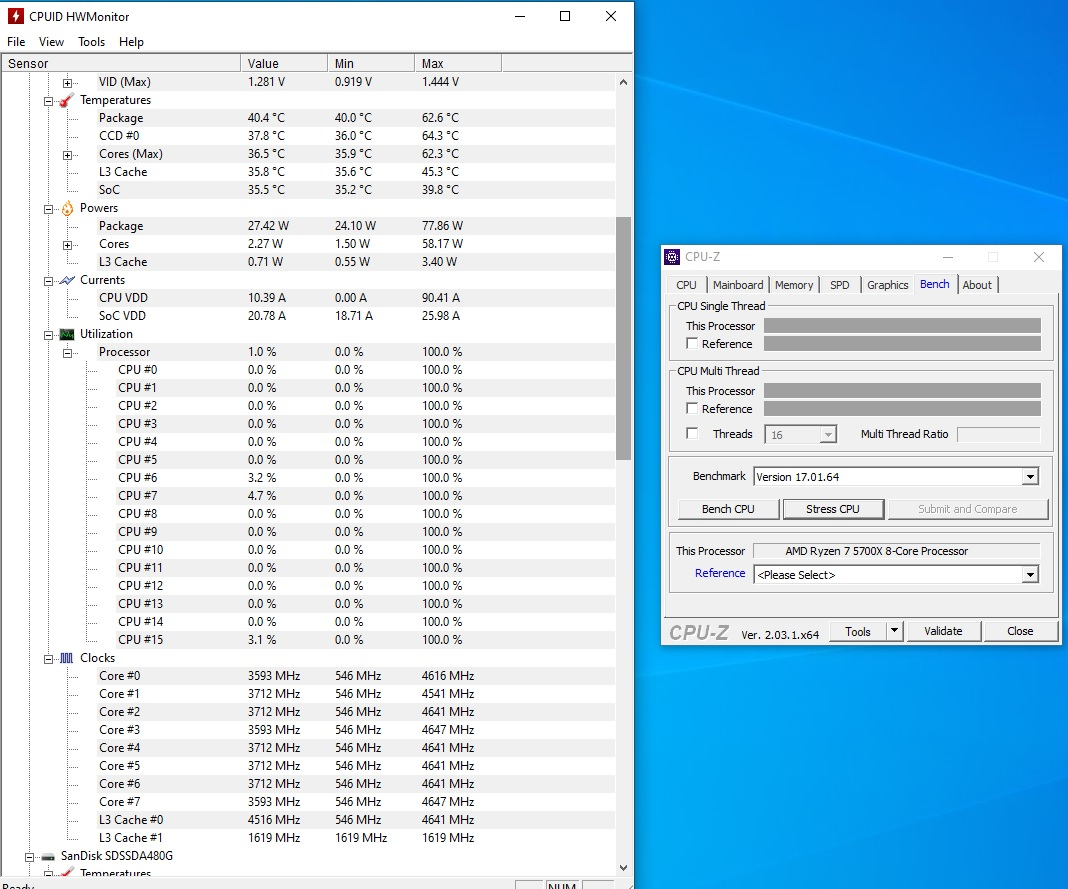The image size is (1068, 889).
Task: Click the Value column header
Action: [x=284, y=63]
